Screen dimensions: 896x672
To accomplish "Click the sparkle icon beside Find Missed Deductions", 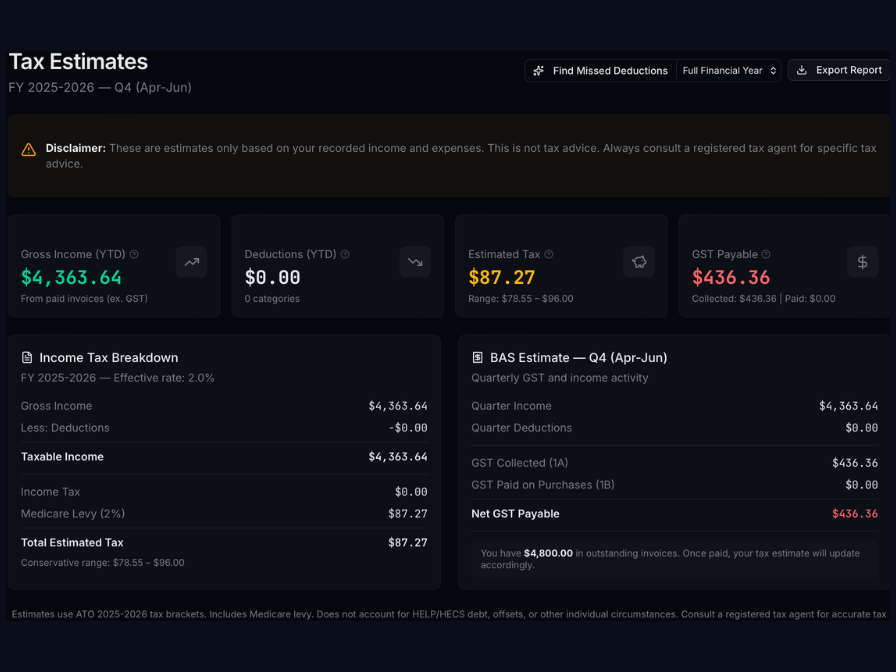I will pyautogui.click(x=538, y=71).
